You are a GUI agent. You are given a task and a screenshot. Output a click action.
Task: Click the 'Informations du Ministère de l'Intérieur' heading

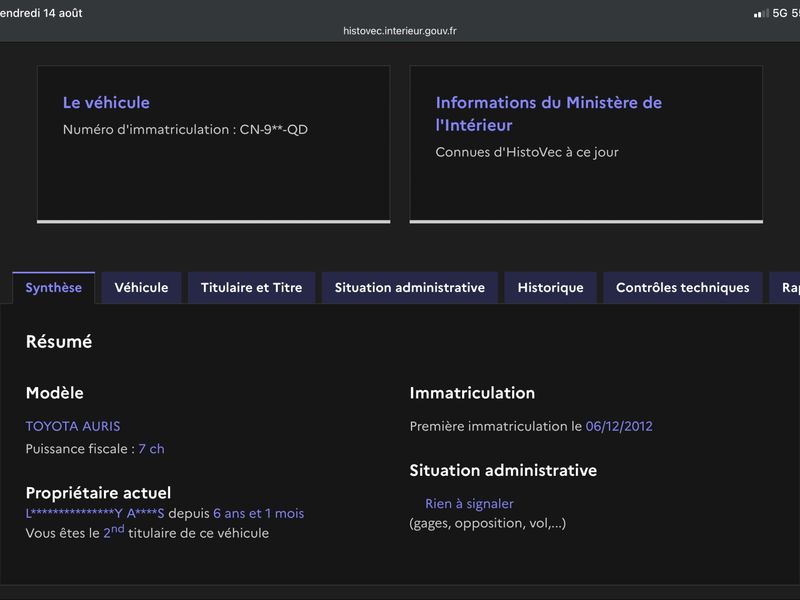click(x=548, y=114)
